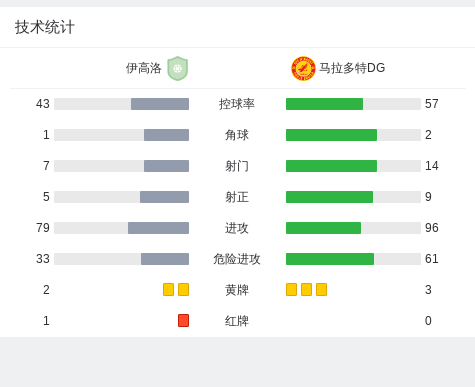
Task: Click 伊高洛's first yellow card icon
Action: click(x=168, y=289)
